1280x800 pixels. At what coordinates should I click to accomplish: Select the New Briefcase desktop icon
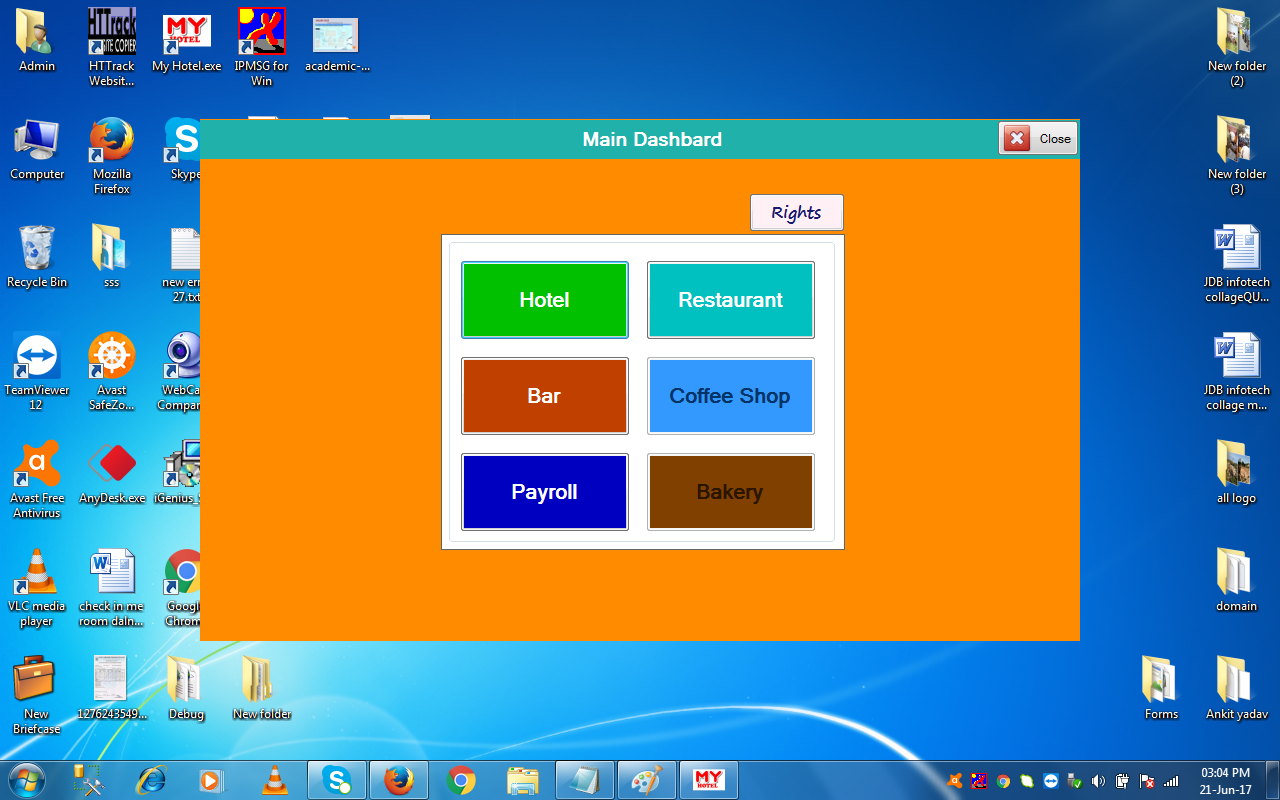[37, 696]
